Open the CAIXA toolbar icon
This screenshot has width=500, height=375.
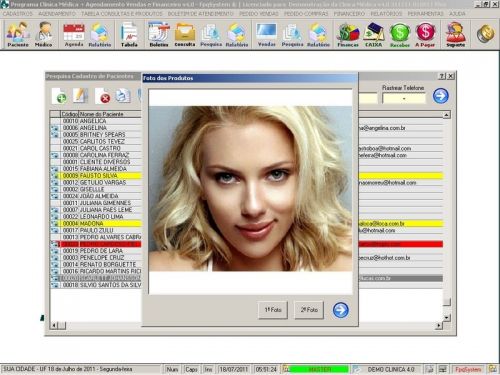[x=374, y=34]
